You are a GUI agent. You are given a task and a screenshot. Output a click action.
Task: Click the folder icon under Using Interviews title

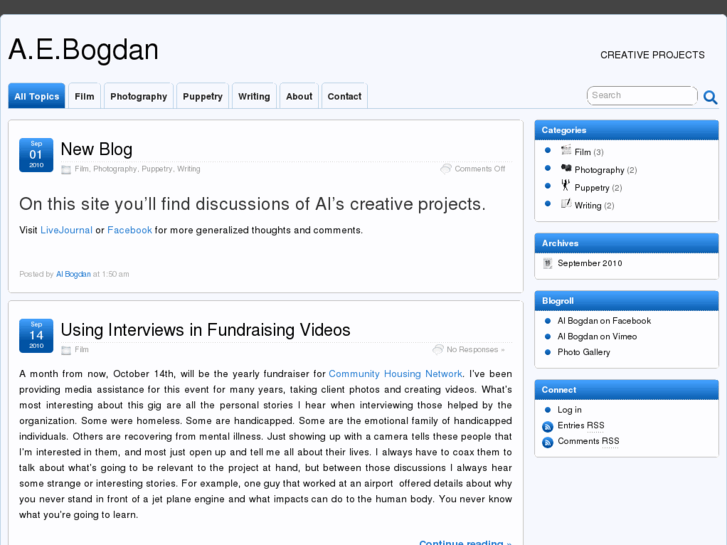tap(66, 350)
